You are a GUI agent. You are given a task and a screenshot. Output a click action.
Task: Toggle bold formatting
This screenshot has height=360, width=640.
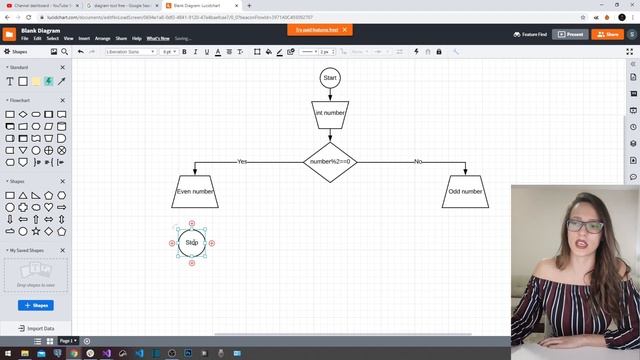click(x=184, y=52)
